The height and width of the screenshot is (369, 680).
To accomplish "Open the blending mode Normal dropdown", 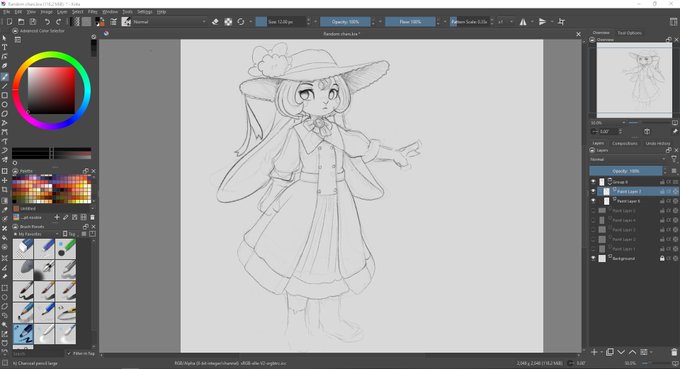I will click(x=170, y=22).
